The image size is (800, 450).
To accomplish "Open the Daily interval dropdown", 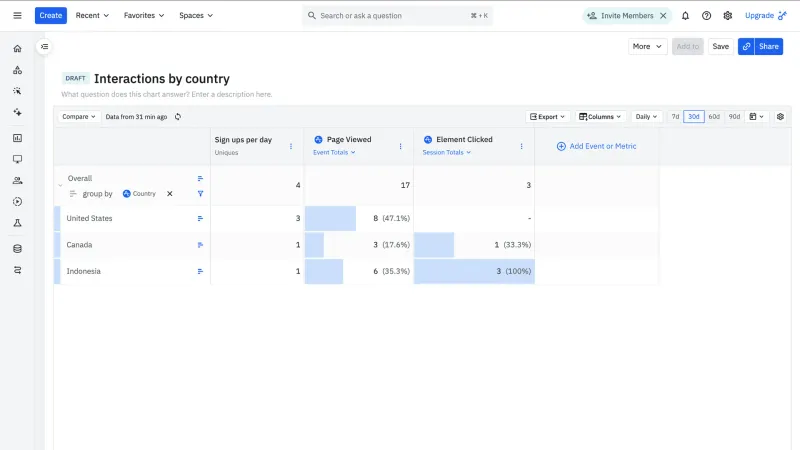I will click(x=646, y=117).
